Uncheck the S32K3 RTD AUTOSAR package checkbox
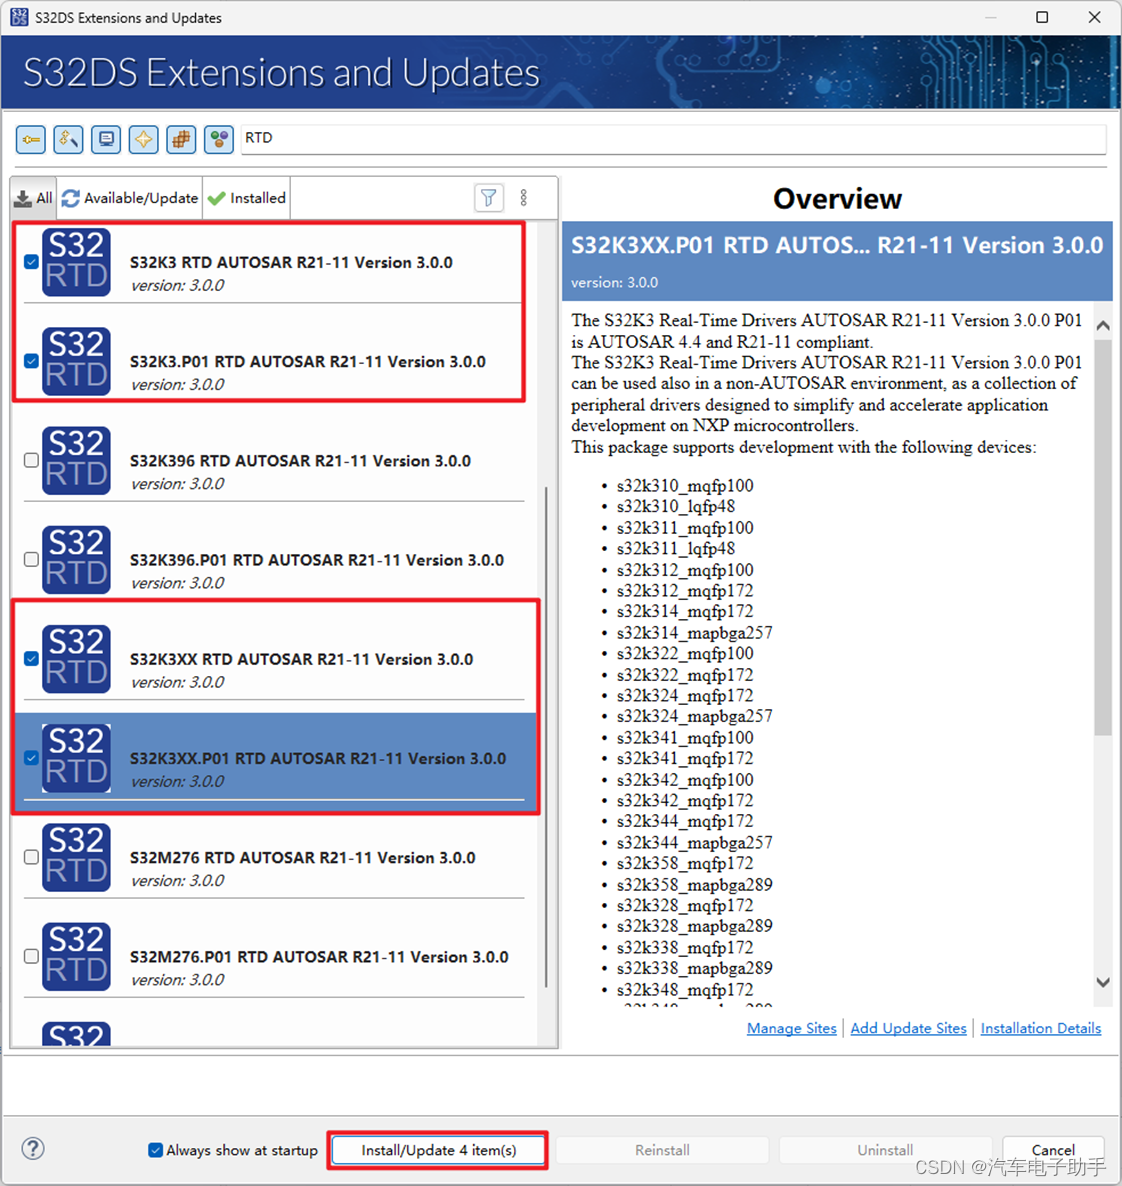This screenshot has height=1186, width=1122. click(x=31, y=262)
